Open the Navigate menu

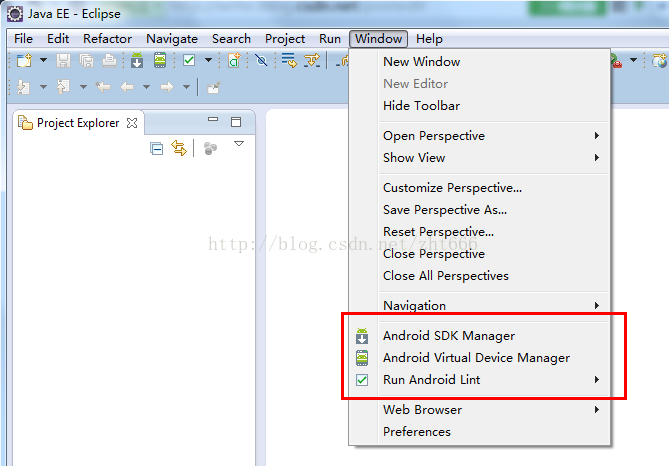[x=172, y=39]
